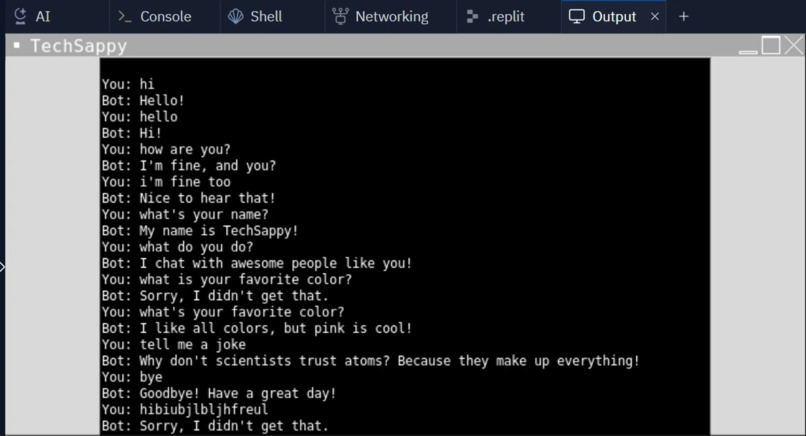Open the .replit tab
The height and width of the screenshot is (436, 806).
(x=496, y=16)
